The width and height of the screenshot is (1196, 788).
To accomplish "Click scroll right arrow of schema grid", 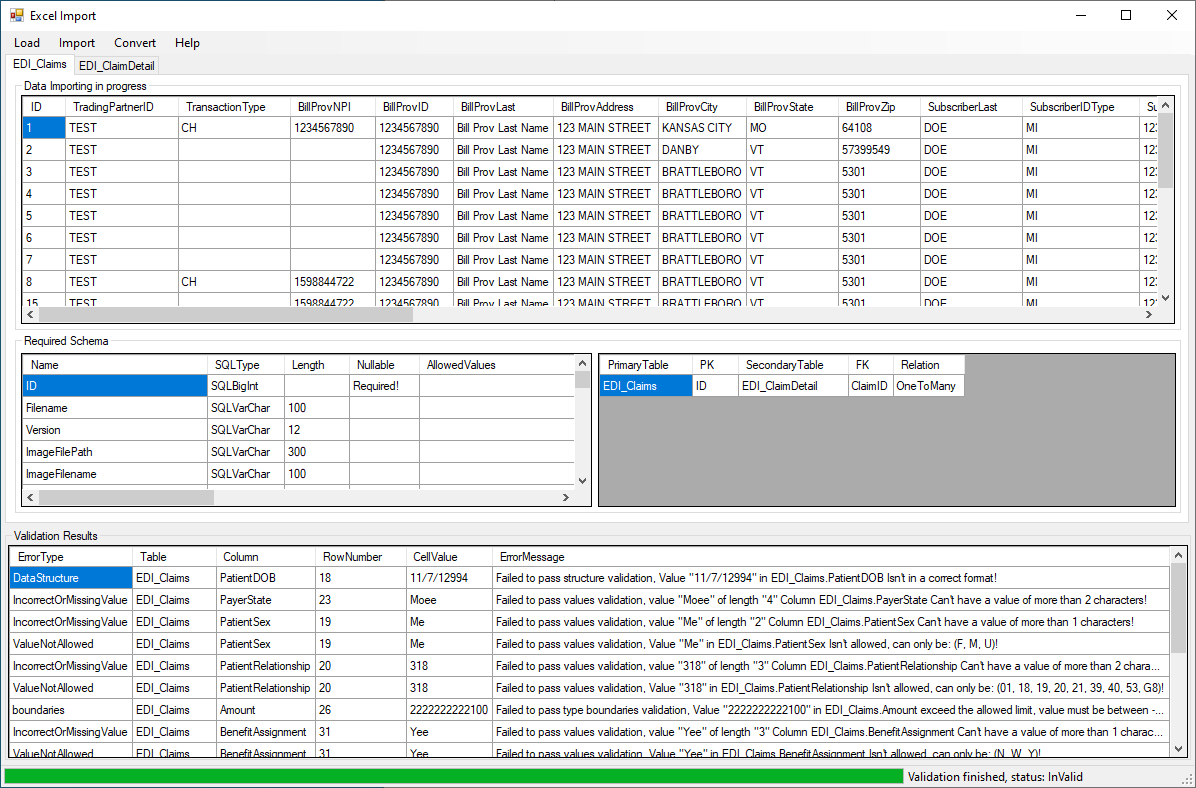I will tap(565, 497).
